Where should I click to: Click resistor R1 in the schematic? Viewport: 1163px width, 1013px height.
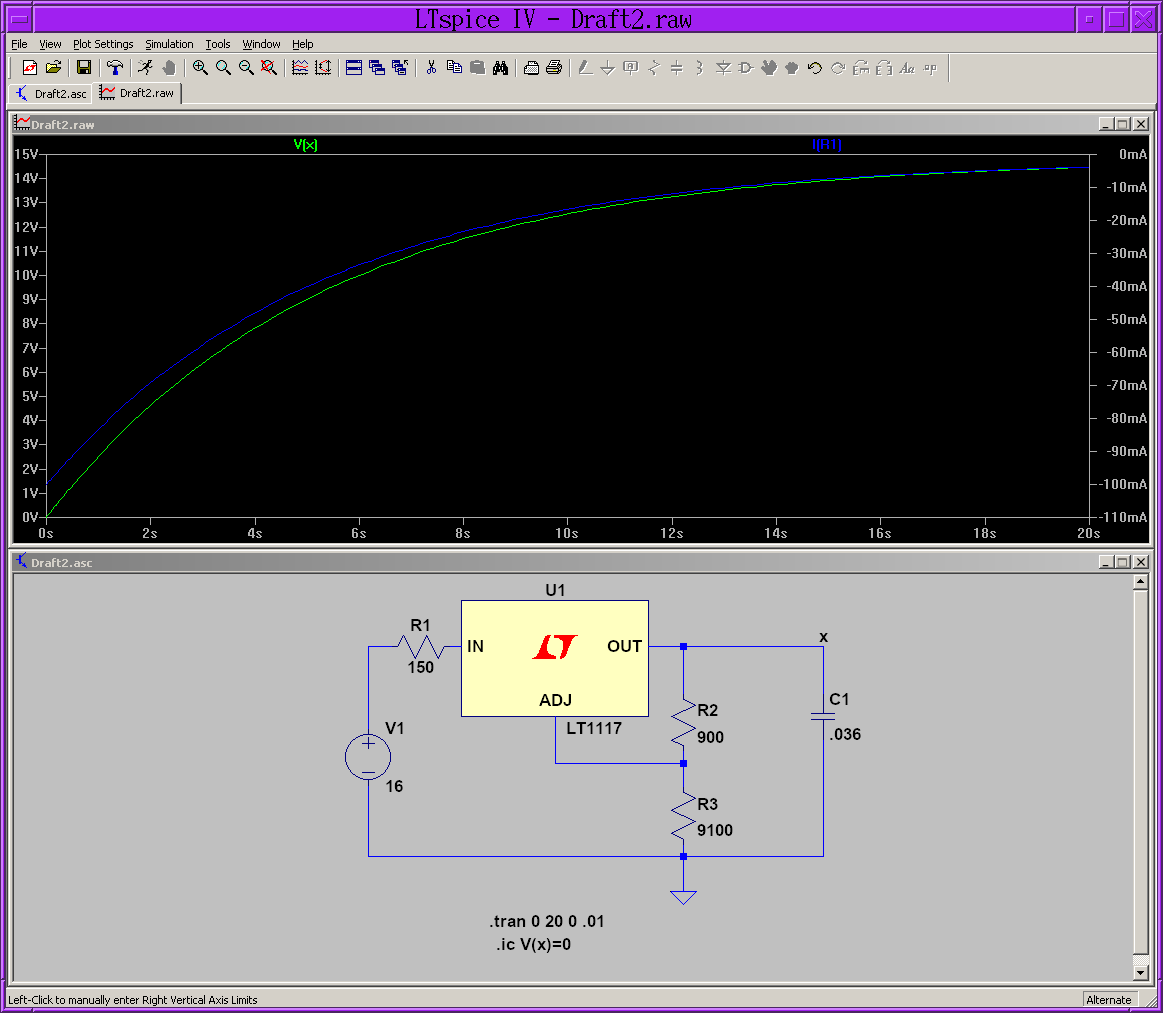421,647
